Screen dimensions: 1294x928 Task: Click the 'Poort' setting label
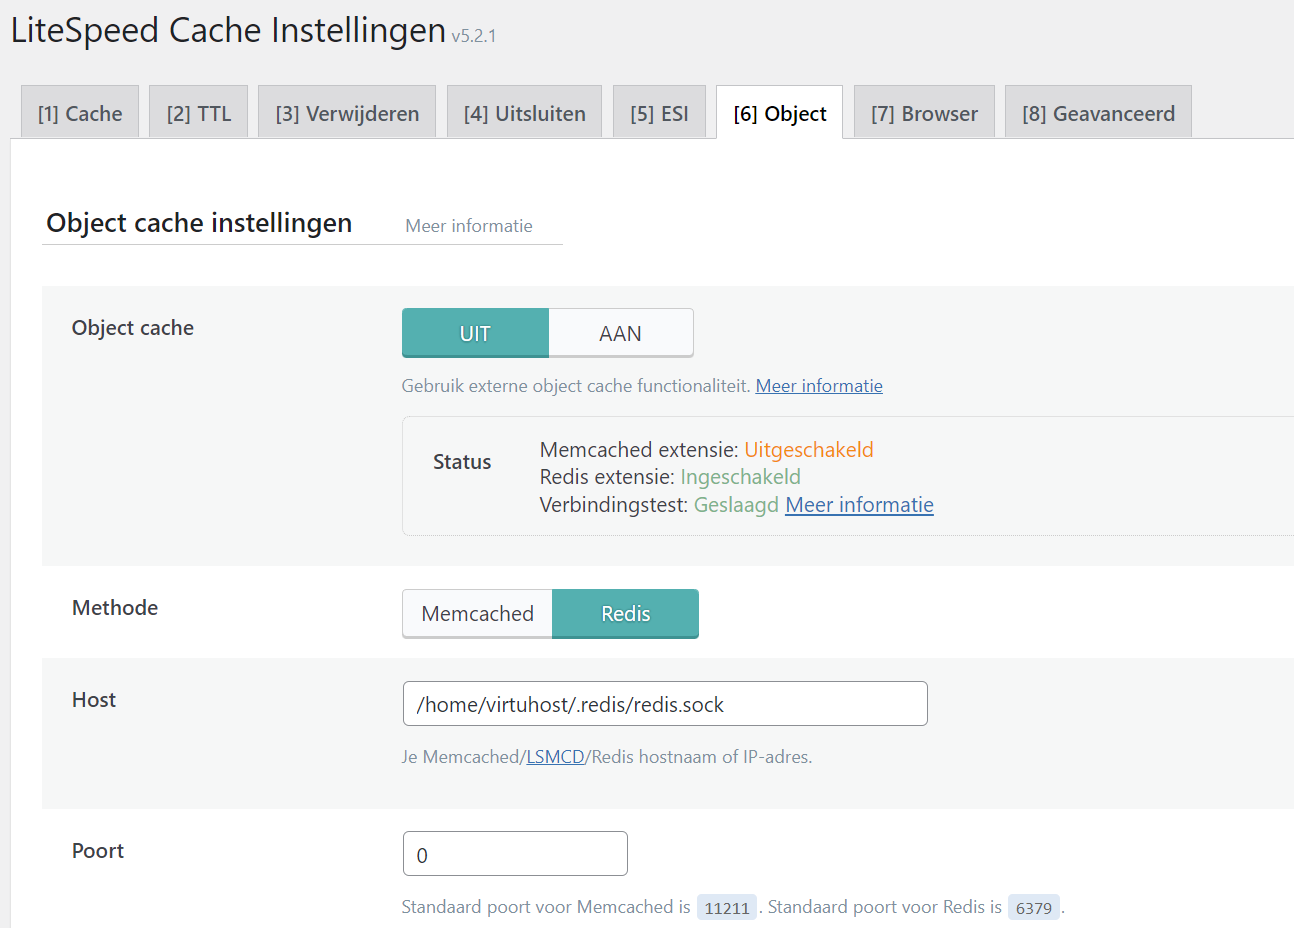[x=98, y=851]
